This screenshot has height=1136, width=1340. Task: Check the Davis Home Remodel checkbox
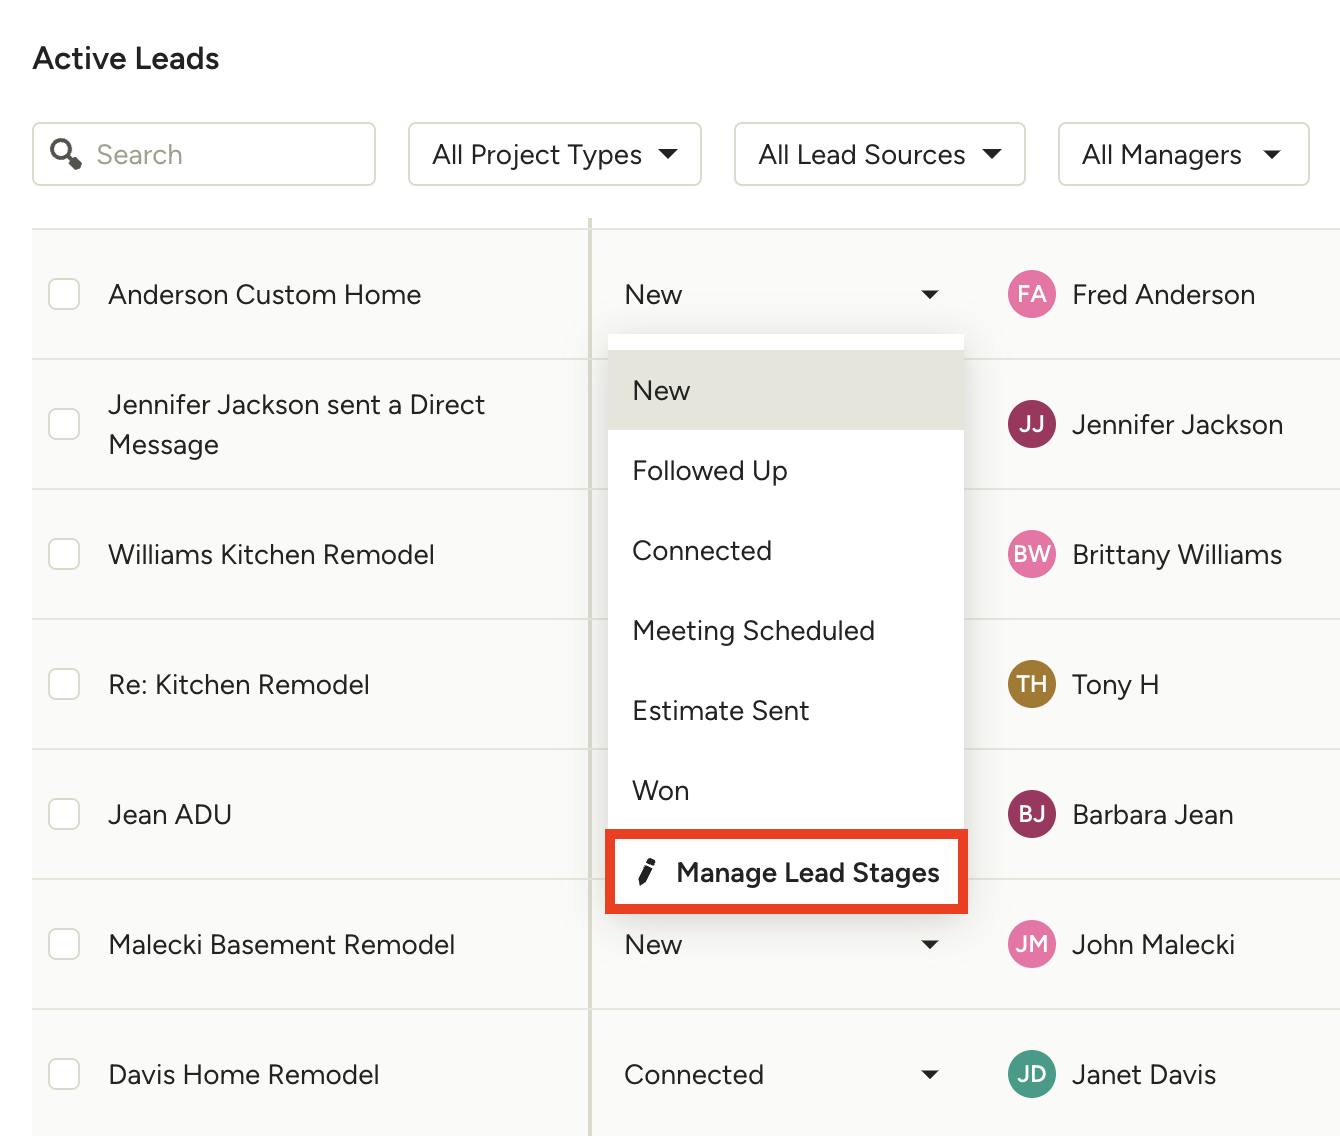64,1074
